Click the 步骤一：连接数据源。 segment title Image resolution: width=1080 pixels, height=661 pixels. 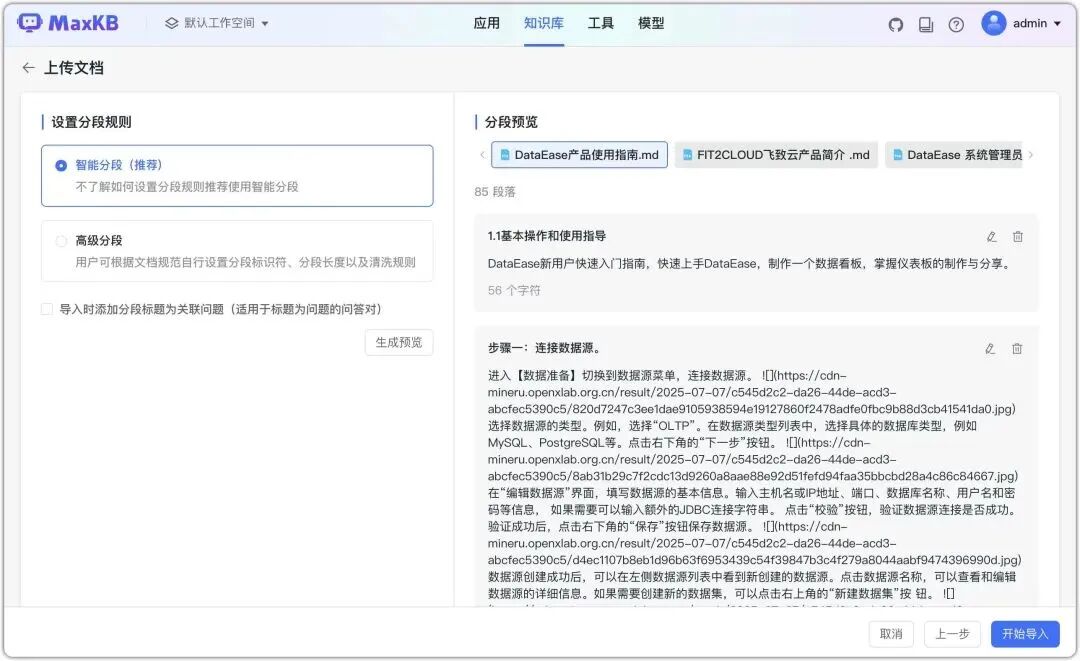tap(547, 348)
